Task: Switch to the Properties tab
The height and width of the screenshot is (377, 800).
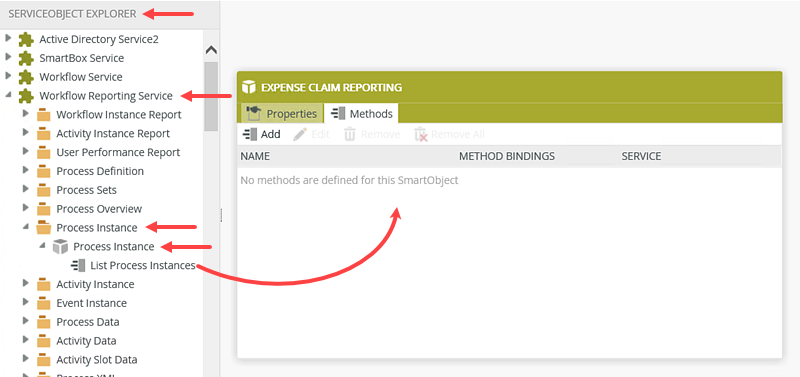Action: coord(282,113)
